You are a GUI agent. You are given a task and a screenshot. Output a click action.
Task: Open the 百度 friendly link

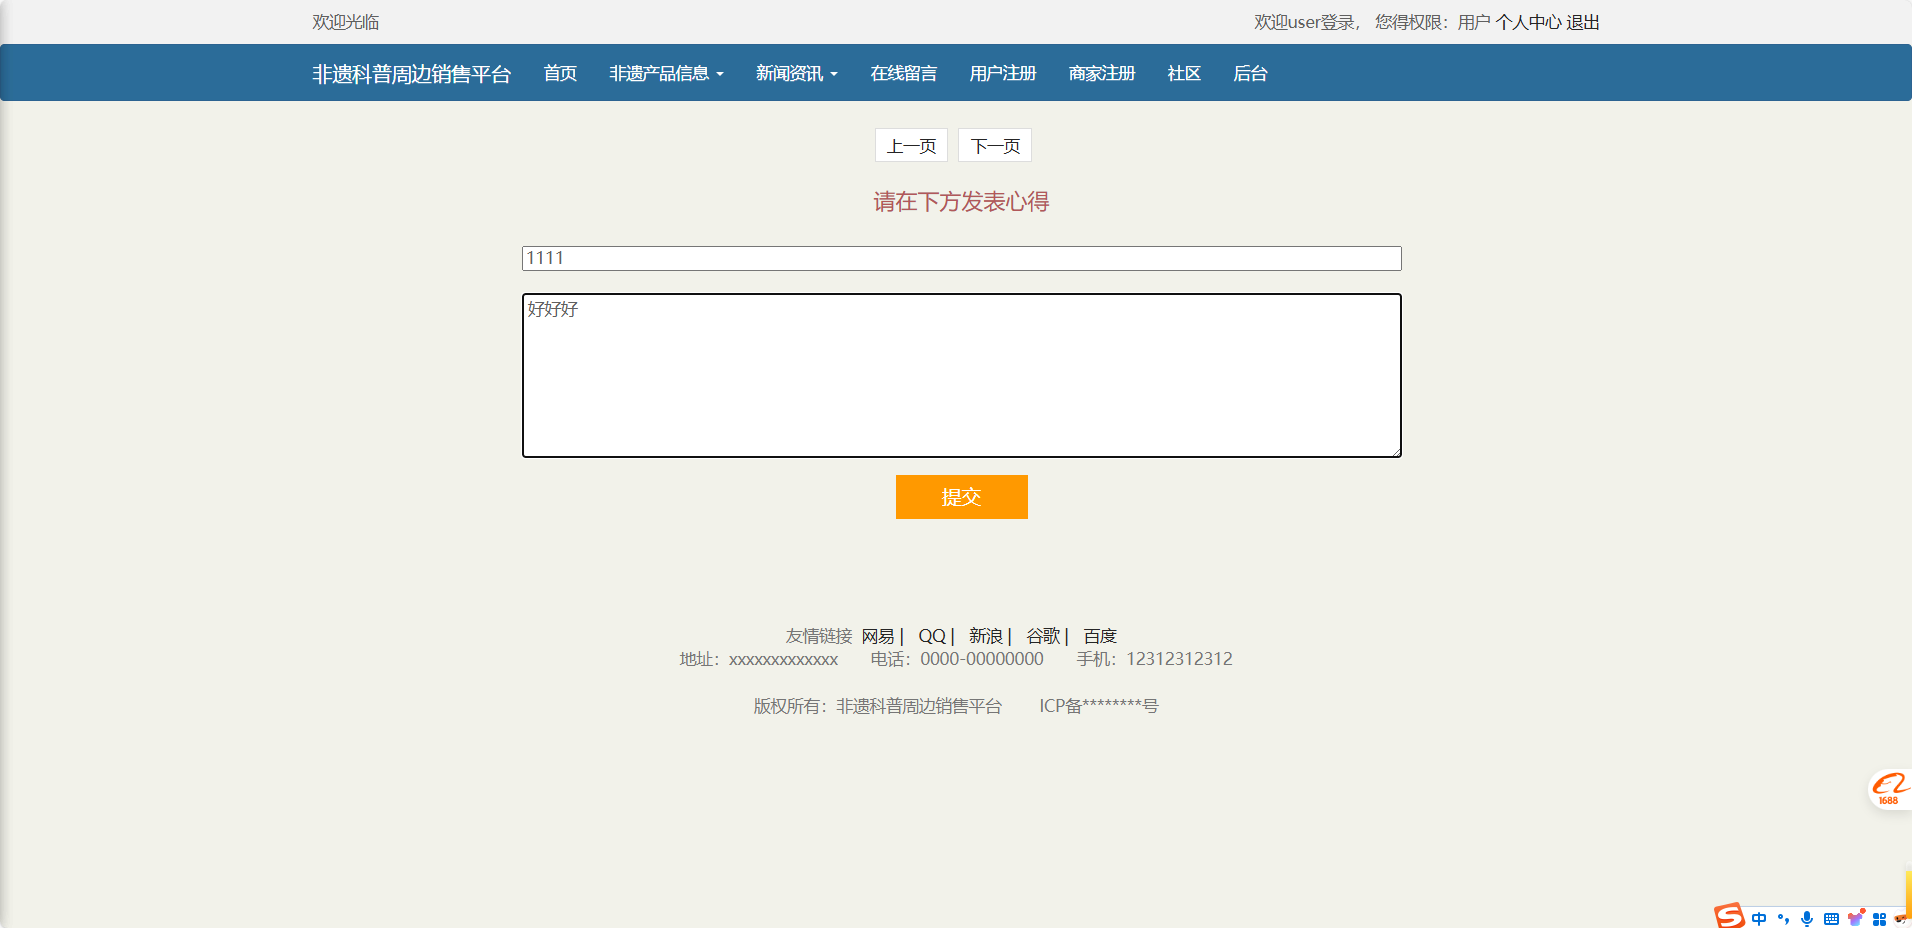coord(1100,636)
